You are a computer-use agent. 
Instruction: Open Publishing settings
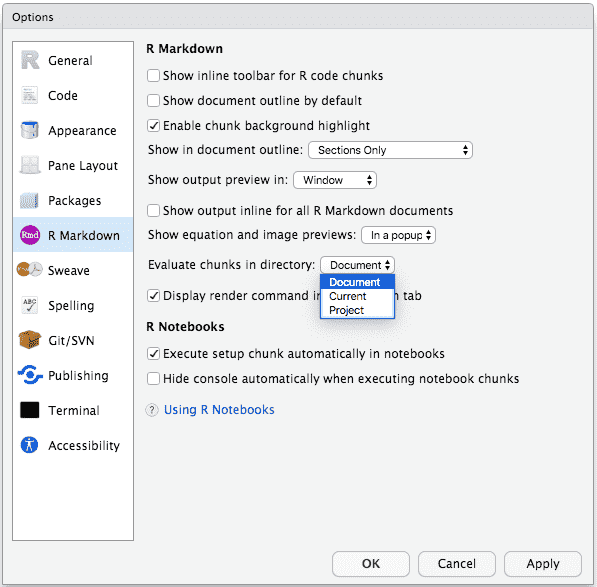(73, 375)
